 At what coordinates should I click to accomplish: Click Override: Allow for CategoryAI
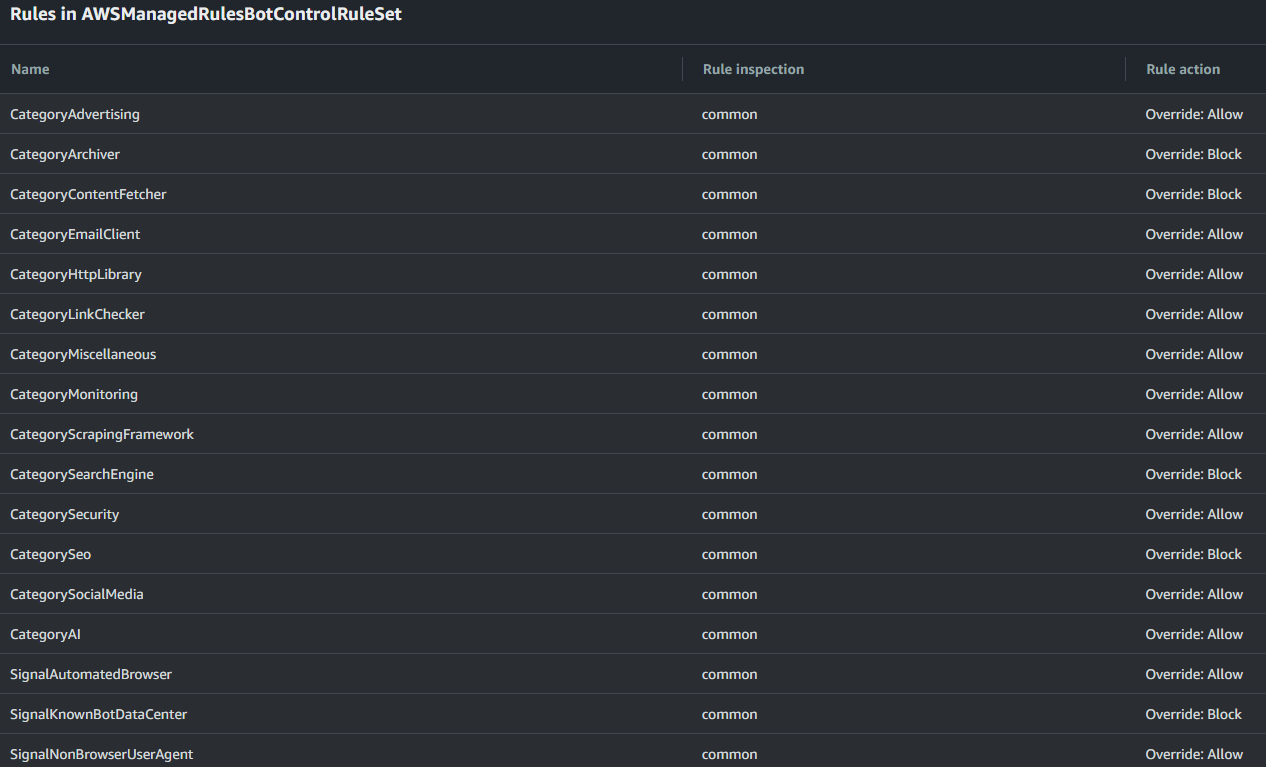(1194, 634)
